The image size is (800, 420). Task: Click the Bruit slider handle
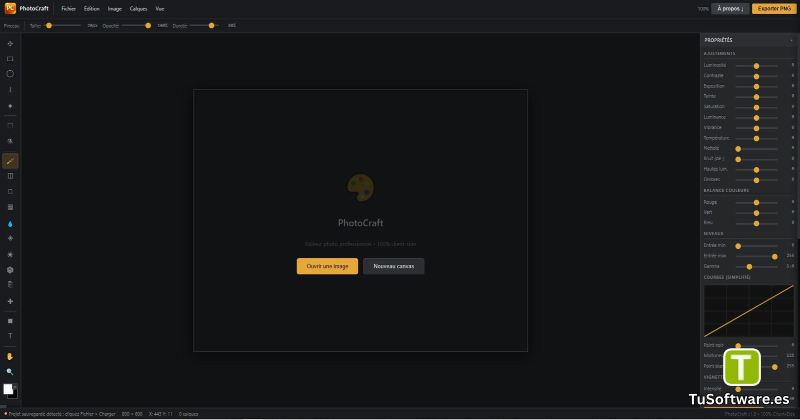point(738,159)
